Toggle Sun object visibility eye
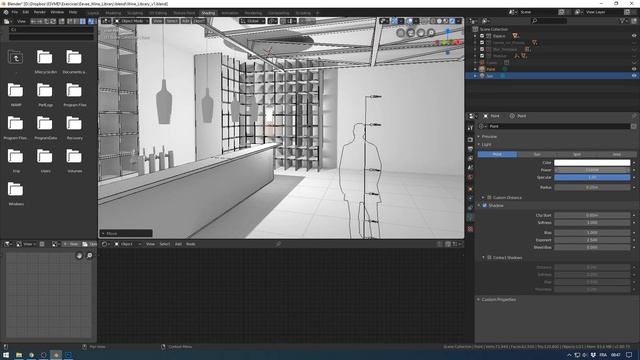 pyautogui.click(x=634, y=76)
